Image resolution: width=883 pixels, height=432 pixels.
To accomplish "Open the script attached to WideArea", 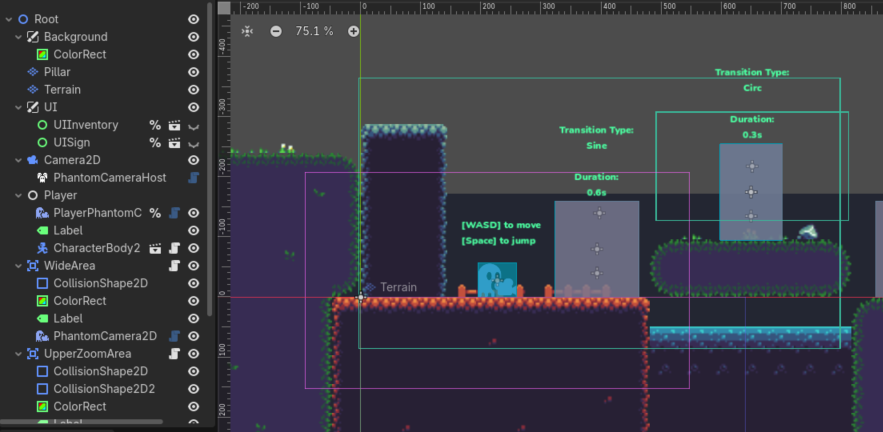I will coord(174,266).
